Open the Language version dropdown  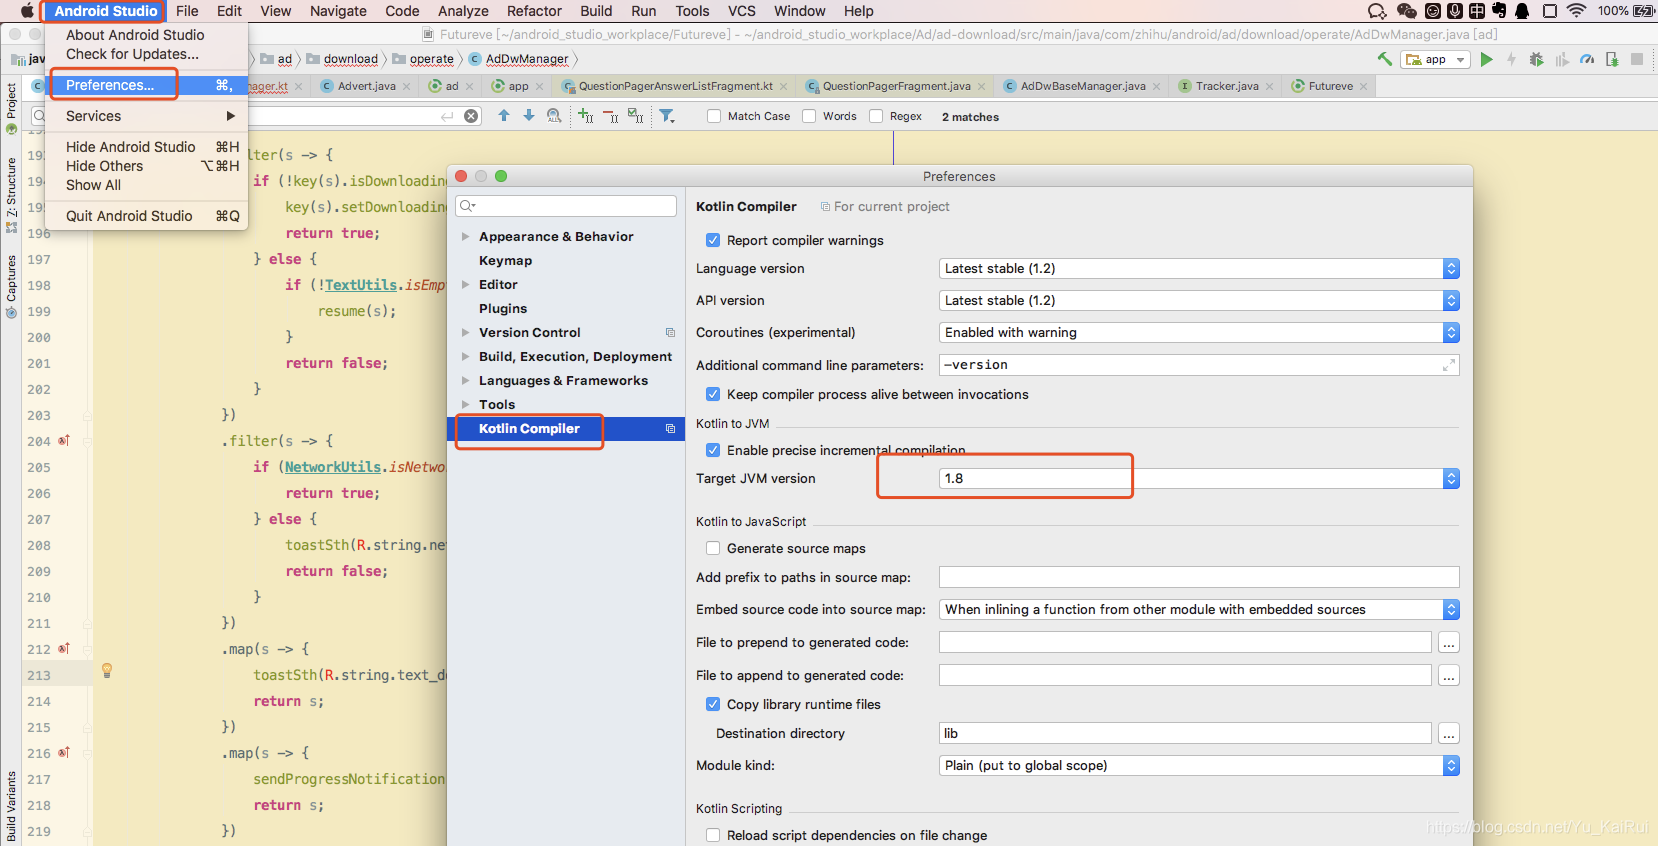point(1199,268)
